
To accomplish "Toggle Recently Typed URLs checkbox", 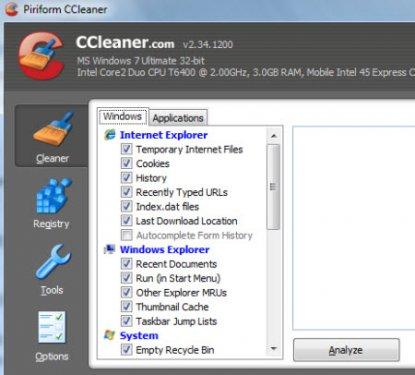I will tap(126, 192).
